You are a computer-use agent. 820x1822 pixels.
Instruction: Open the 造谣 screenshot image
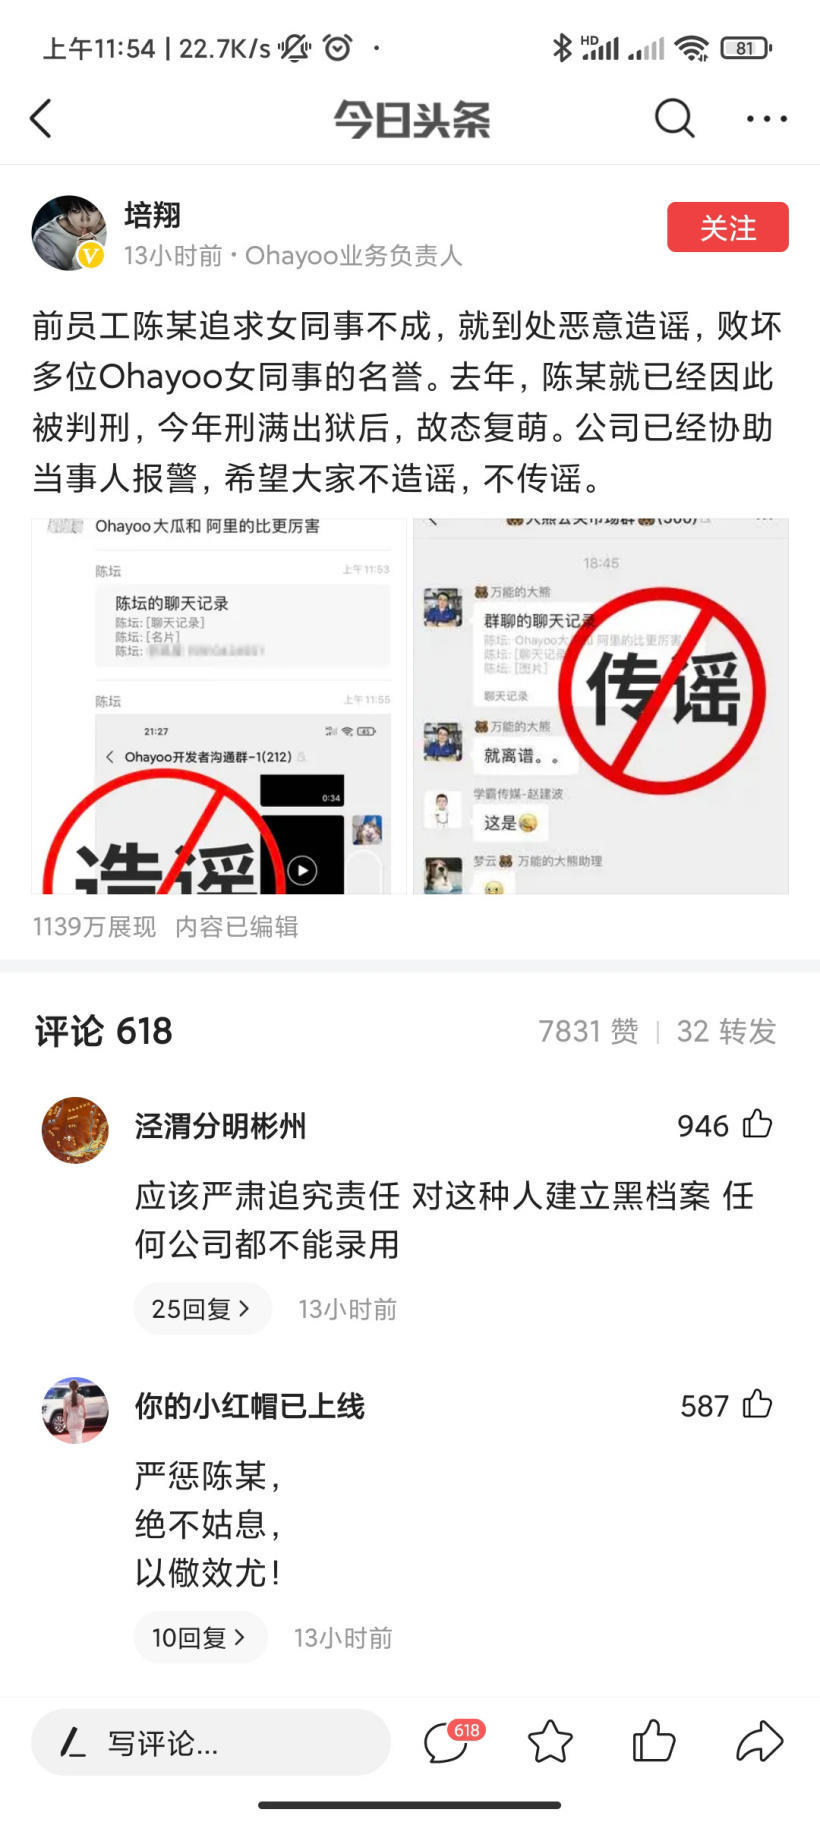point(219,706)
